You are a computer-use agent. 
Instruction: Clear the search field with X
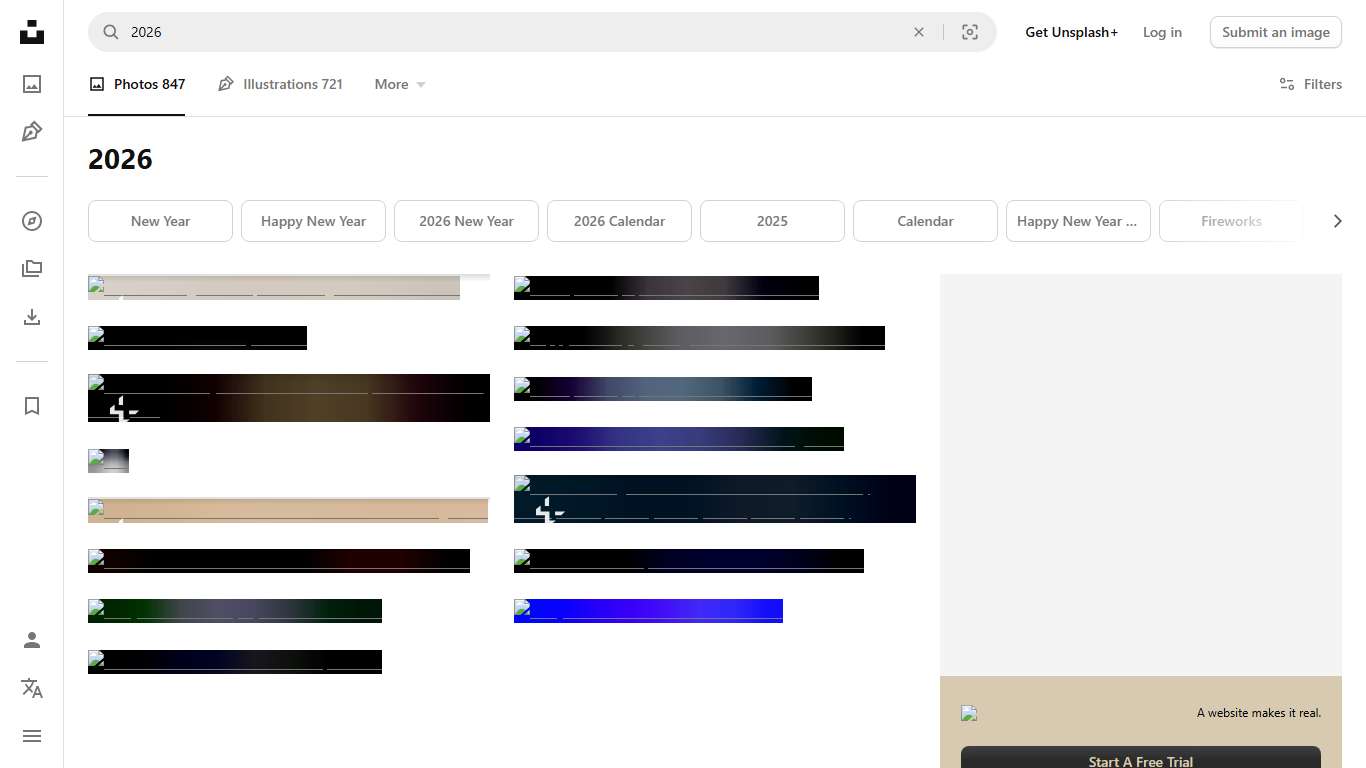pos(918,32)
